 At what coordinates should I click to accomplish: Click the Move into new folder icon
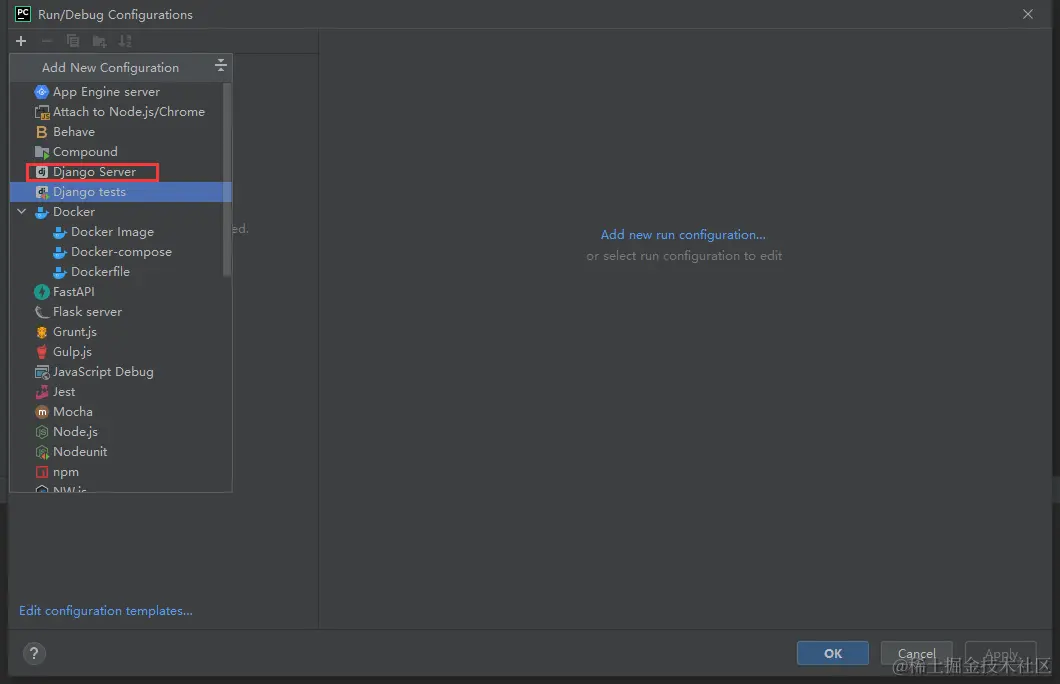point(99,41)
